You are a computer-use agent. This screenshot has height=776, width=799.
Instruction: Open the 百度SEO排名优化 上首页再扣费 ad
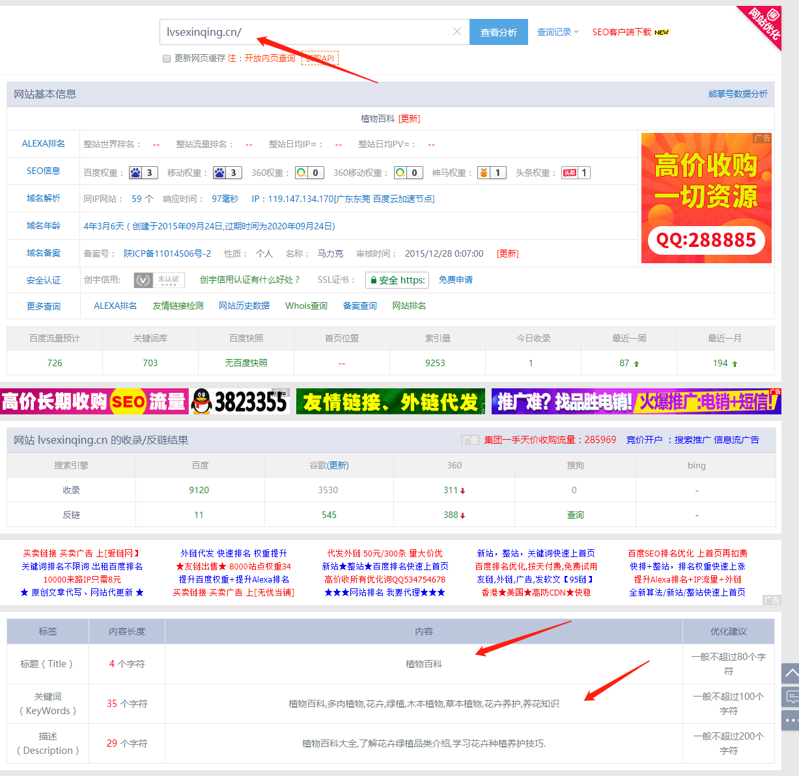point(688,553)
